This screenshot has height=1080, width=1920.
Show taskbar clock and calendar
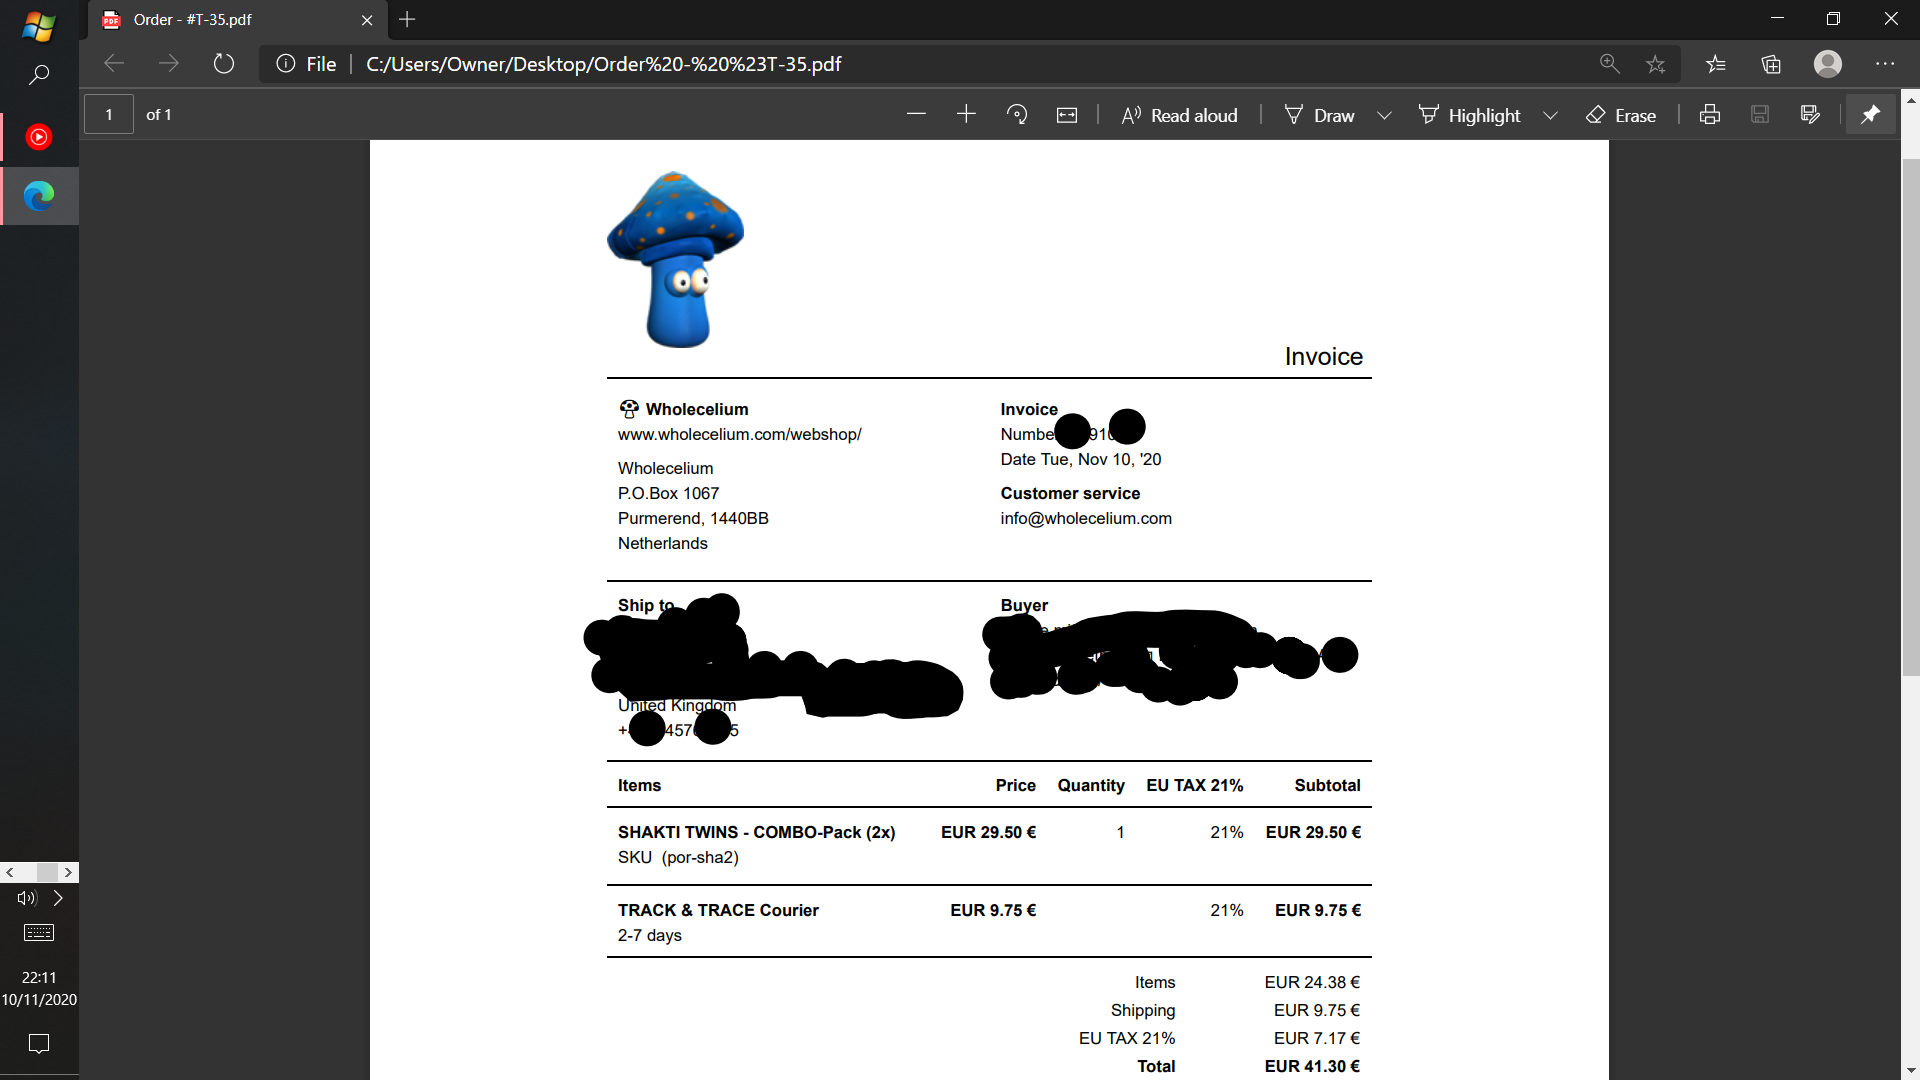coord(39,988)
